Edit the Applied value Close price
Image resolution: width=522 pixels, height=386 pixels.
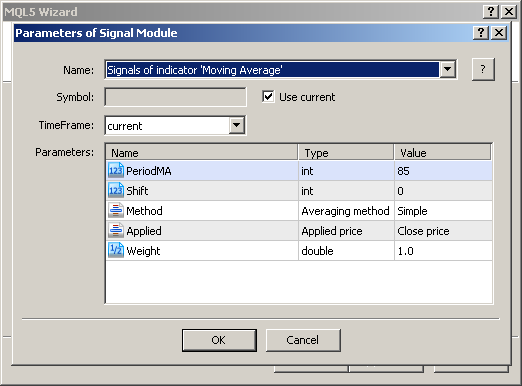443,231
